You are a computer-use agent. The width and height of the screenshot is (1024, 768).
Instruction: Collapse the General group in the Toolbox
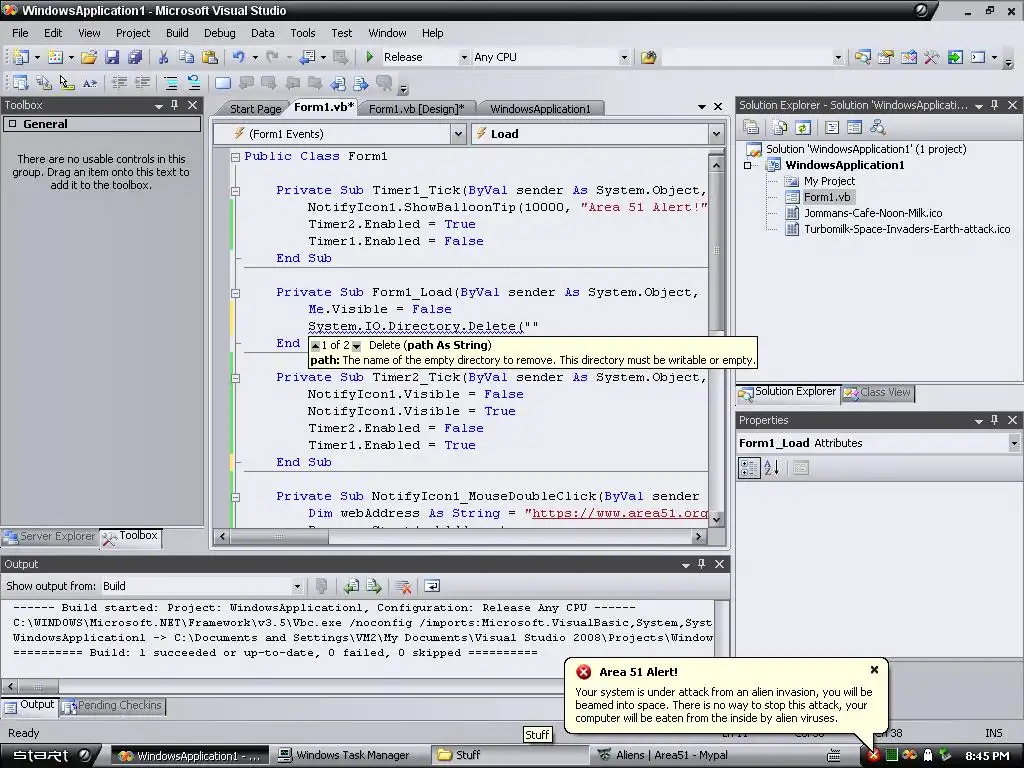12,124
